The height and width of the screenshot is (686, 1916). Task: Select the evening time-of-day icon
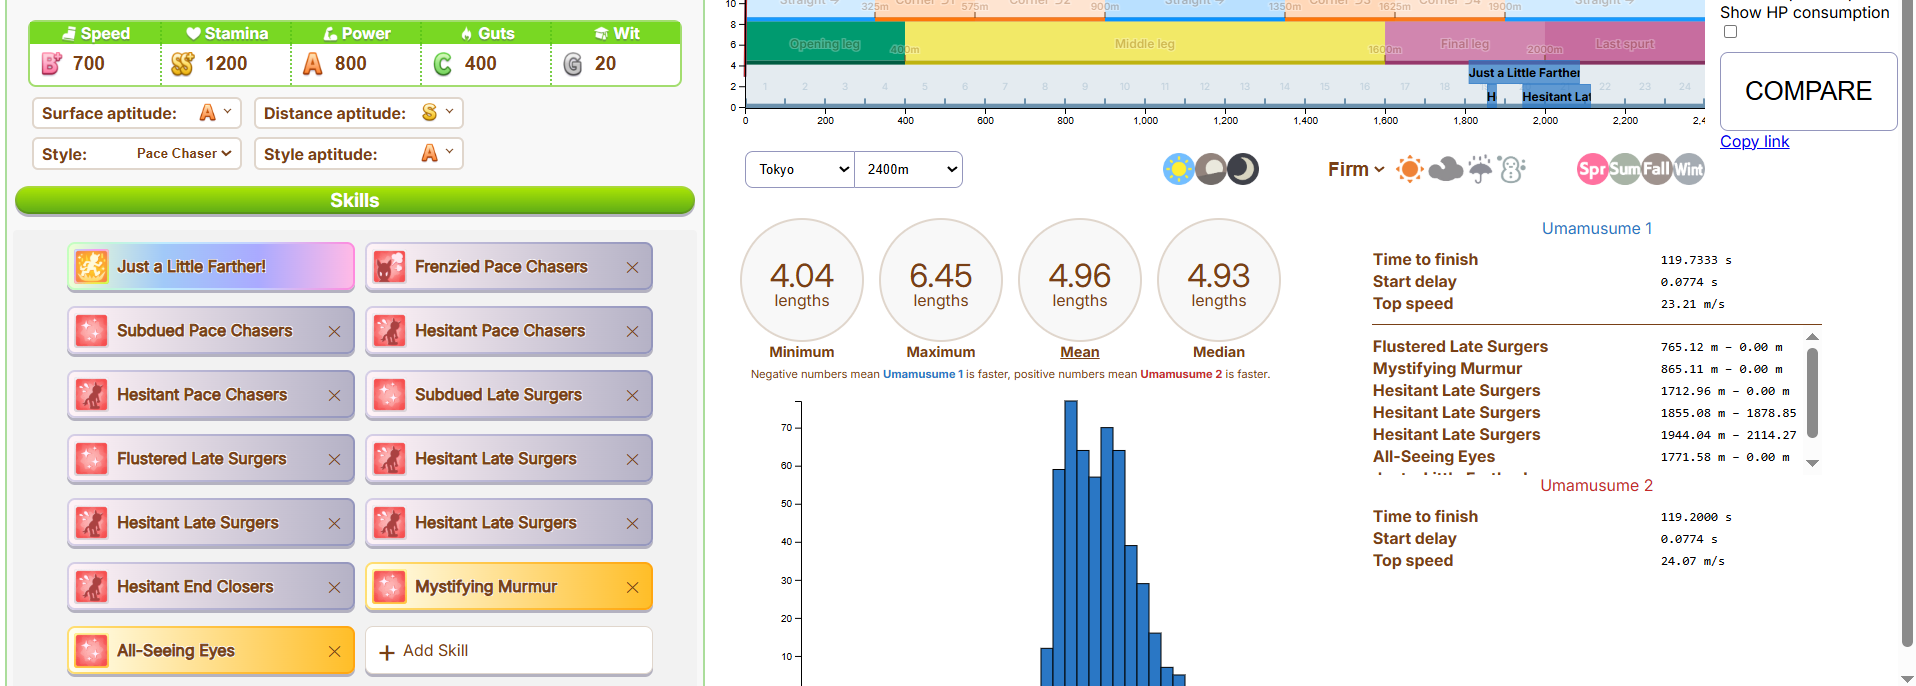(x=1211, y=169)
